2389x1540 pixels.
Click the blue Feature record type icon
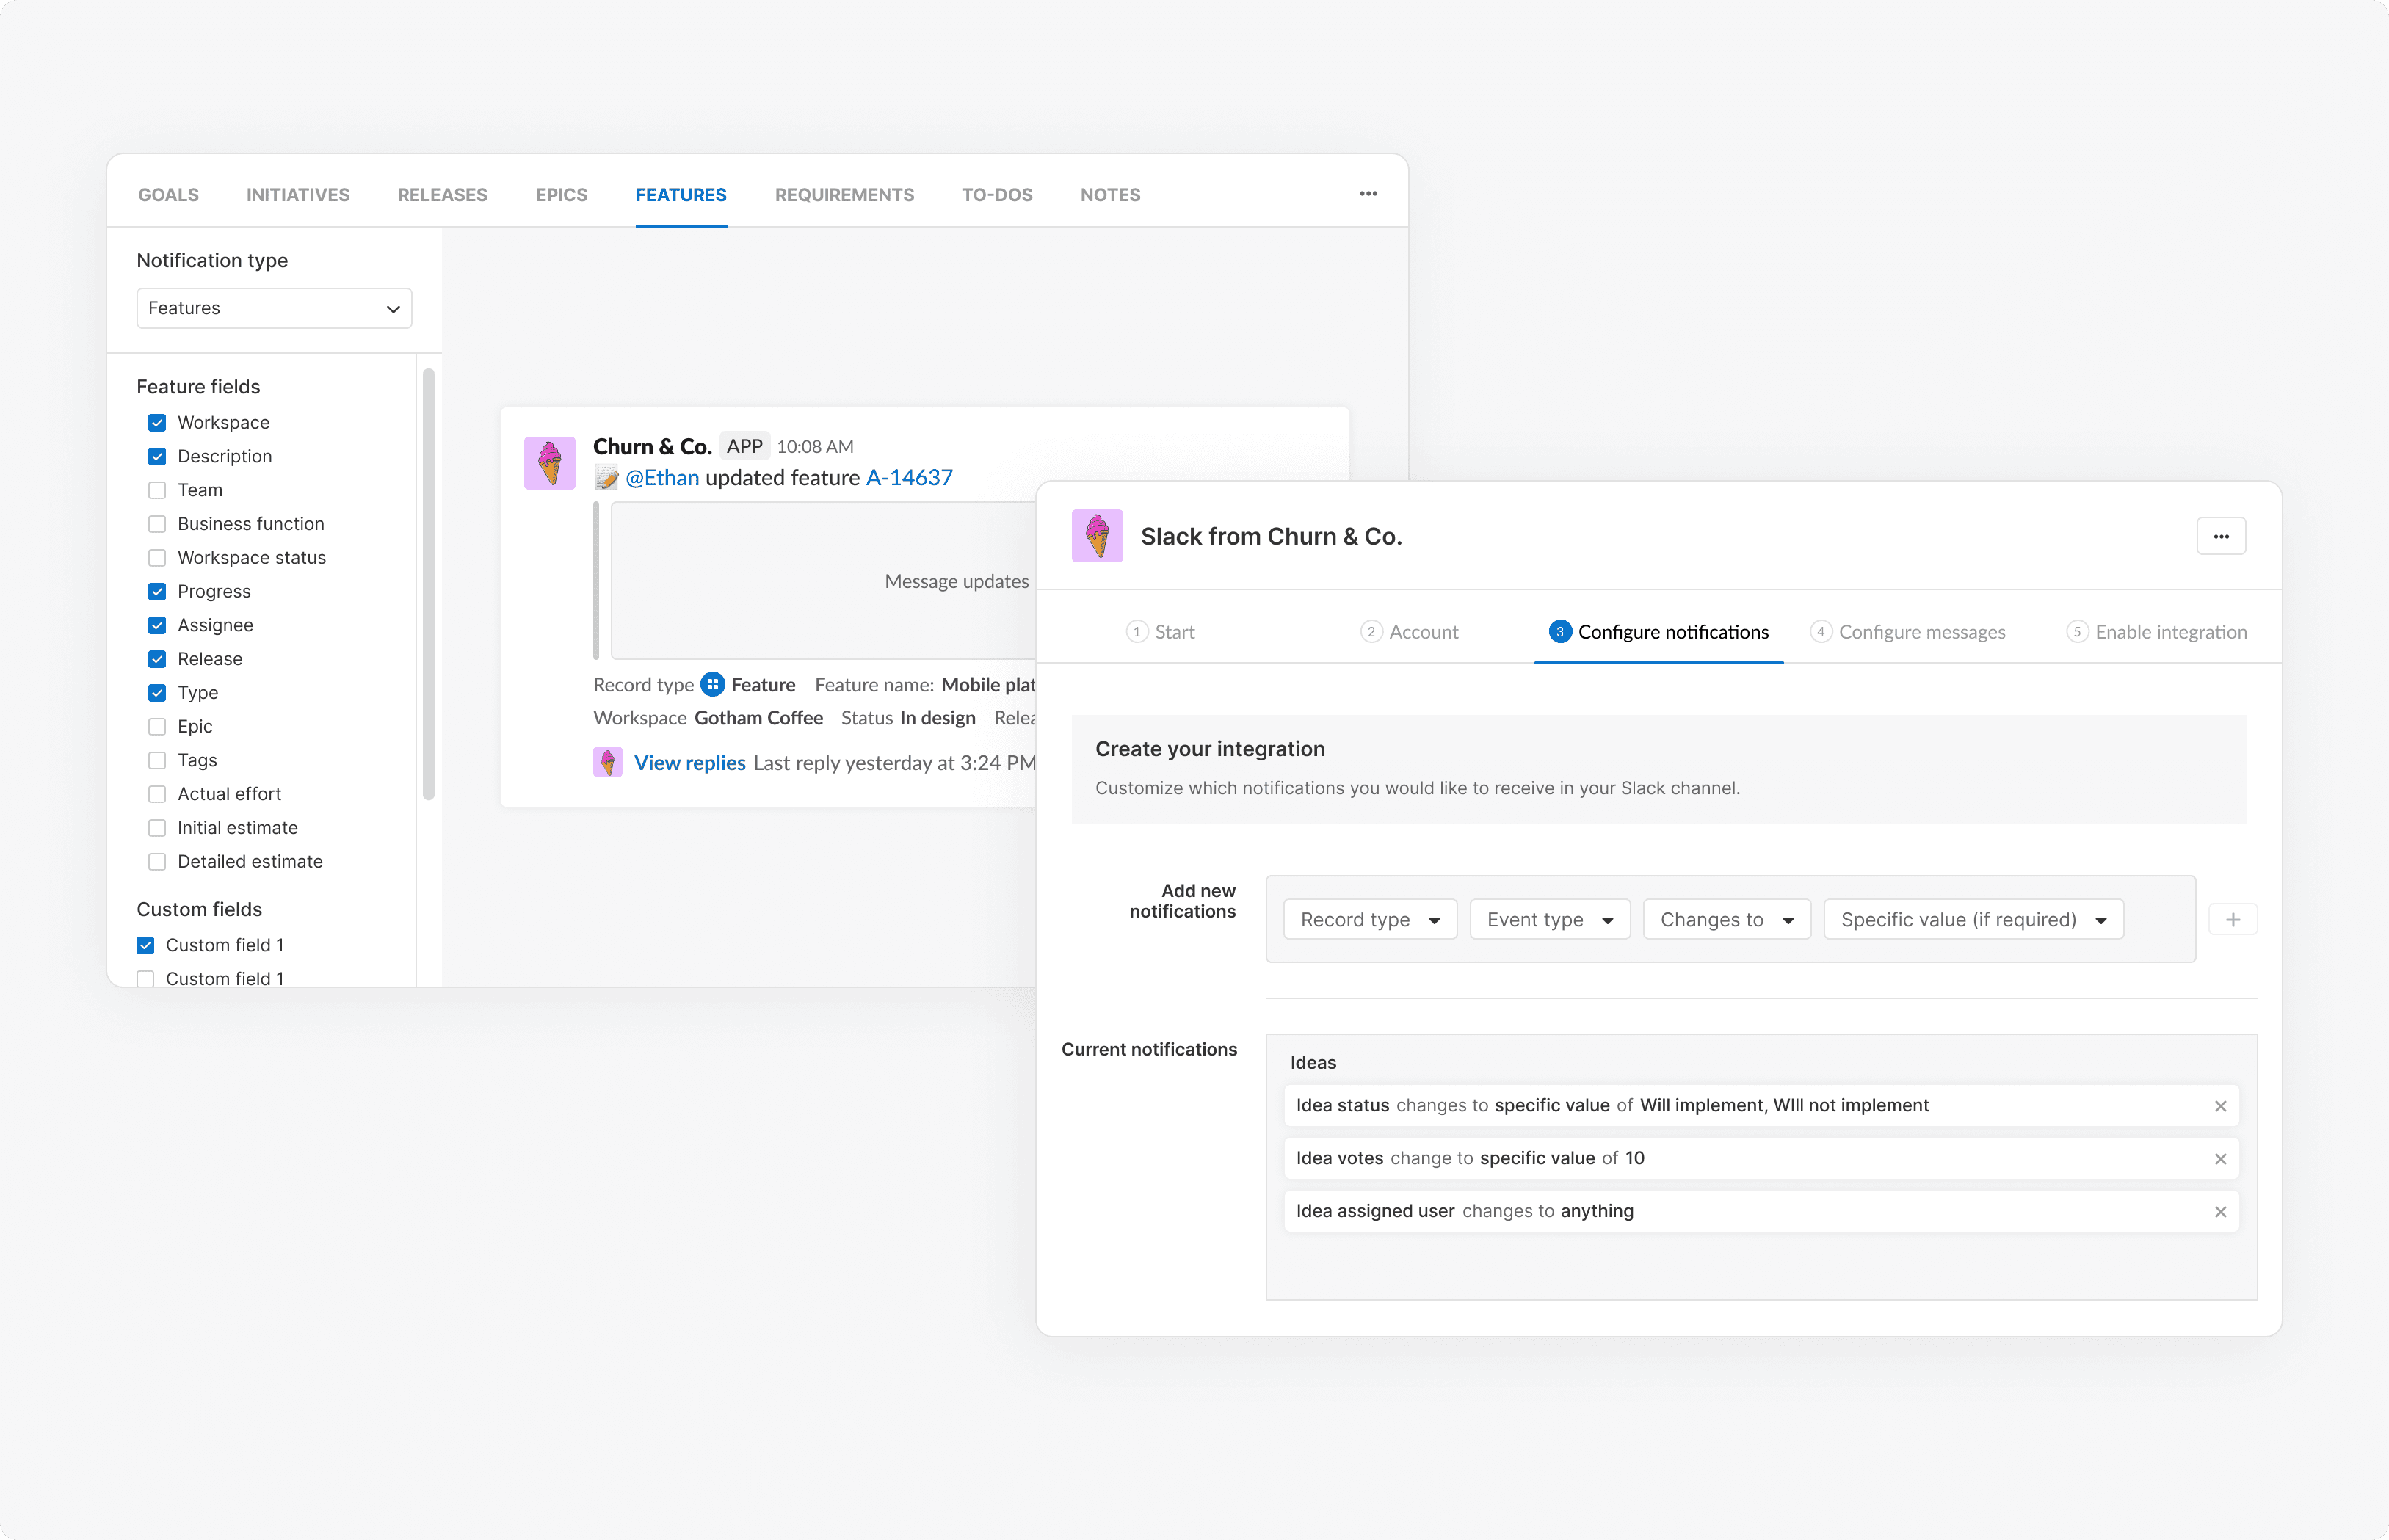tap(712, 685)
